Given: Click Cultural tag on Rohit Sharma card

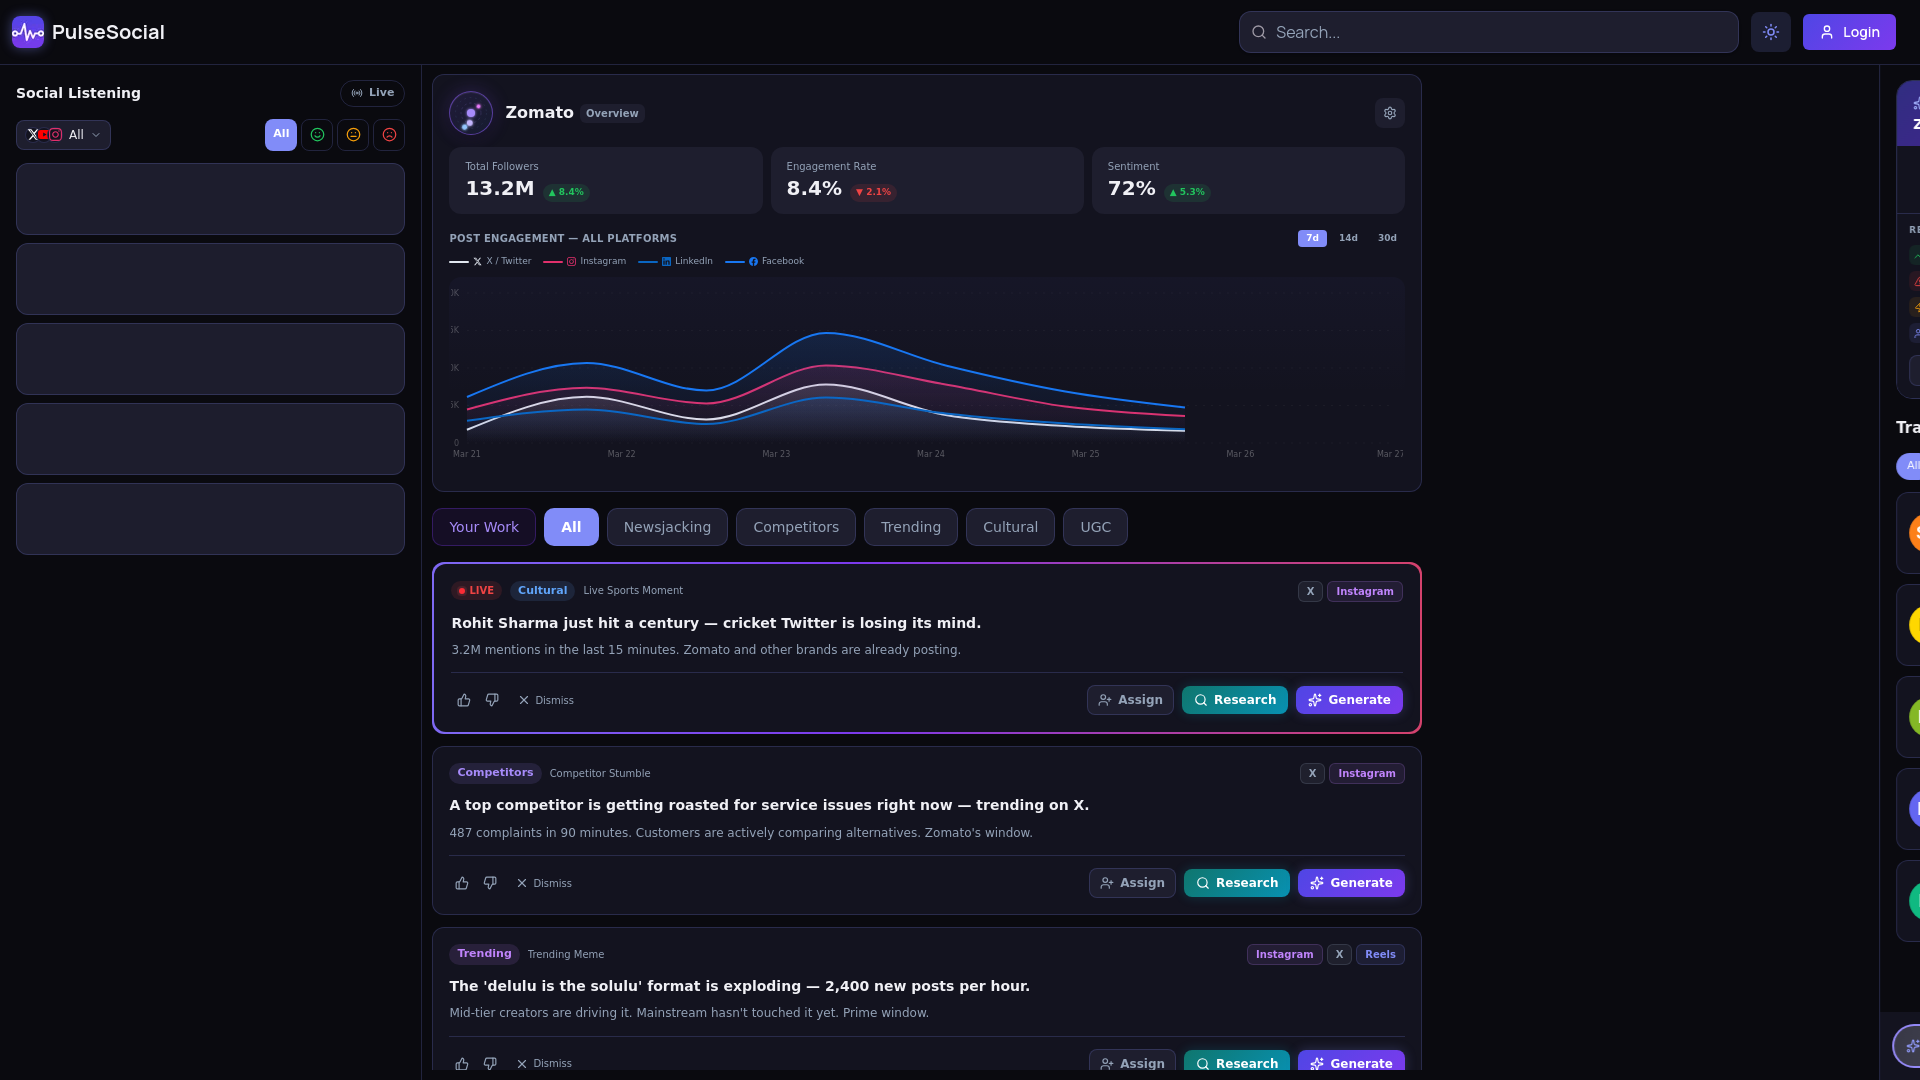Looking at the screenshot, I should click(542, 591).
